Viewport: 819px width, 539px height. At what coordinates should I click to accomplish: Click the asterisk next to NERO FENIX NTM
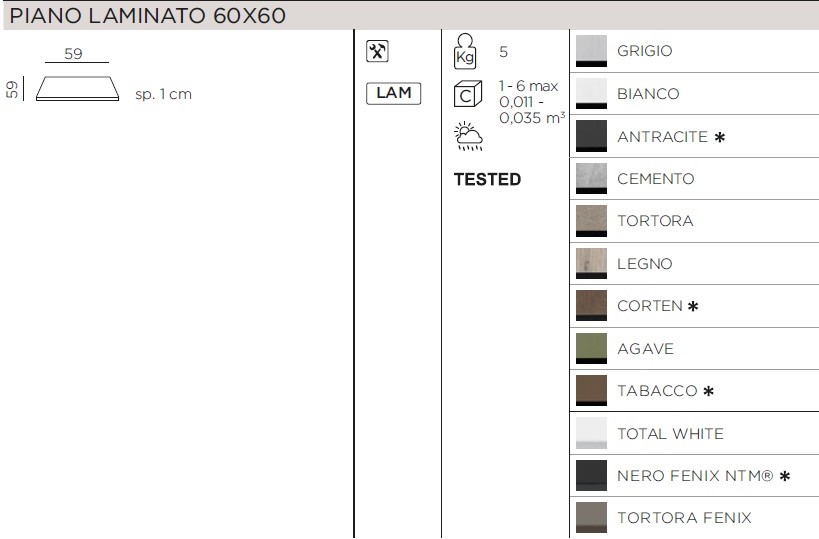click(785, 476)
